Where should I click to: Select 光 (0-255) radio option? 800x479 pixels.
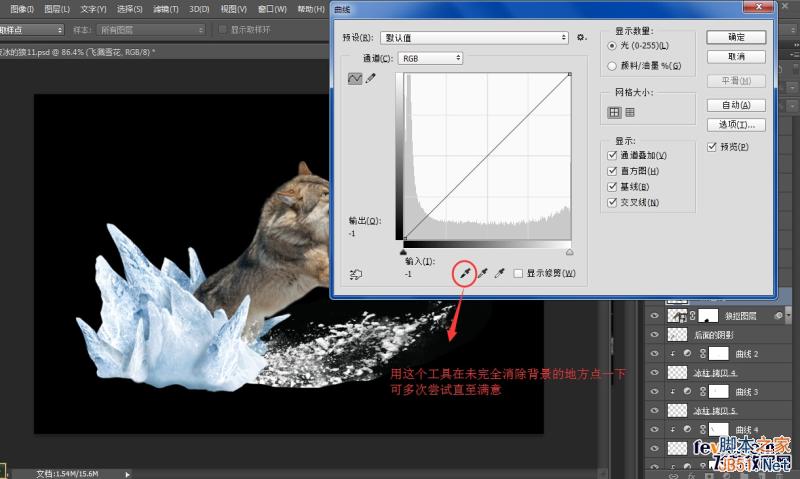pyautogui.click(x=612, y=46)
